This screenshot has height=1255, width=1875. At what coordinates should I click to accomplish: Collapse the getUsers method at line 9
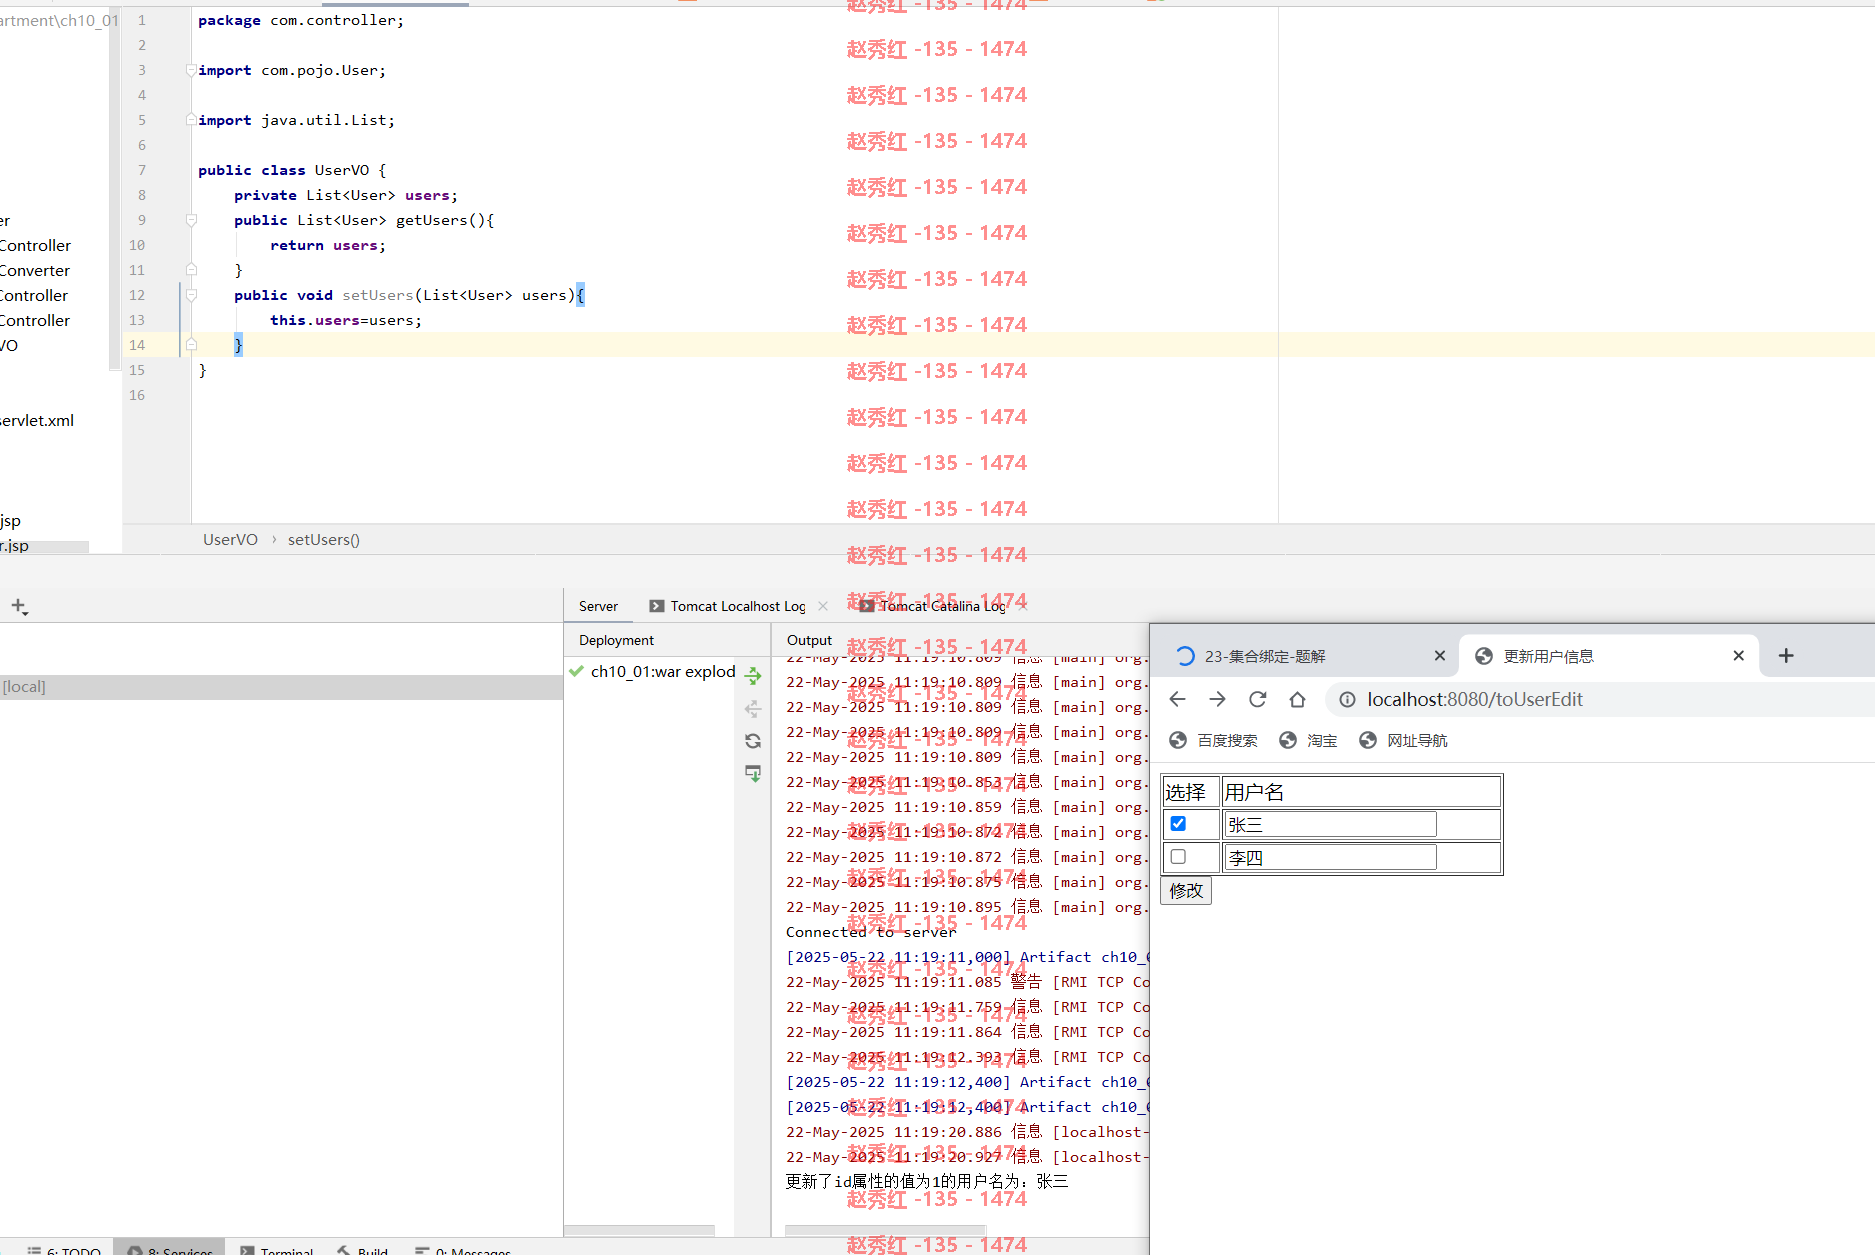[x=191, y=220]
